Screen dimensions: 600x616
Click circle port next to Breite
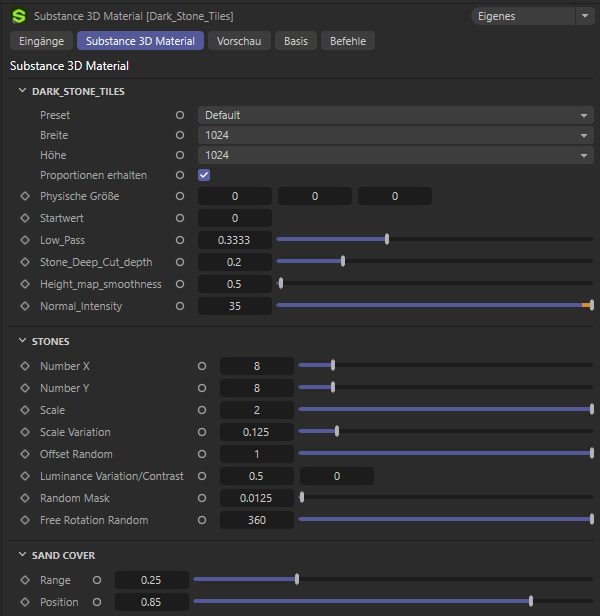pyautogui.click(x=180, y=135)
